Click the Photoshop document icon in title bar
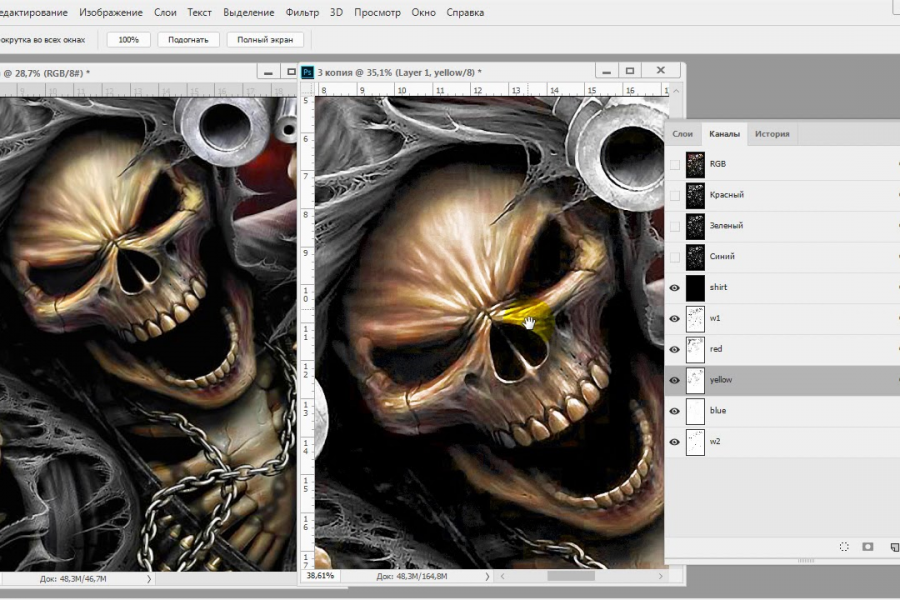This screenshot has height=600, width=900. tap(308, 72)
